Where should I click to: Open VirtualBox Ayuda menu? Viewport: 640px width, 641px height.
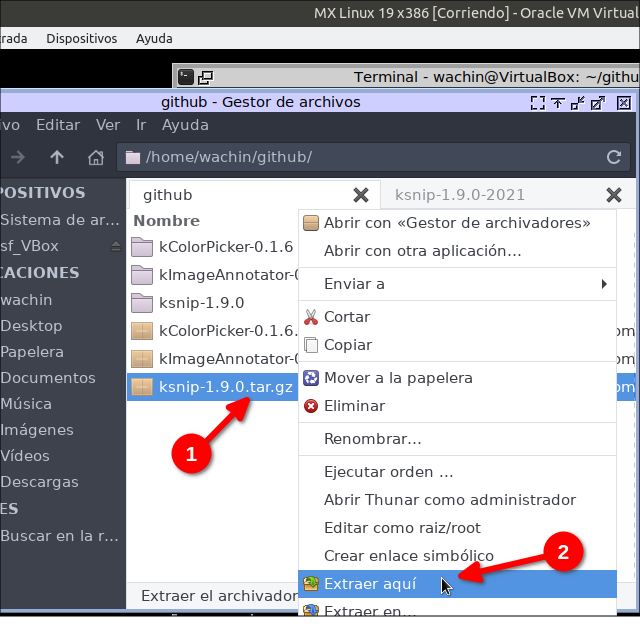154,38
